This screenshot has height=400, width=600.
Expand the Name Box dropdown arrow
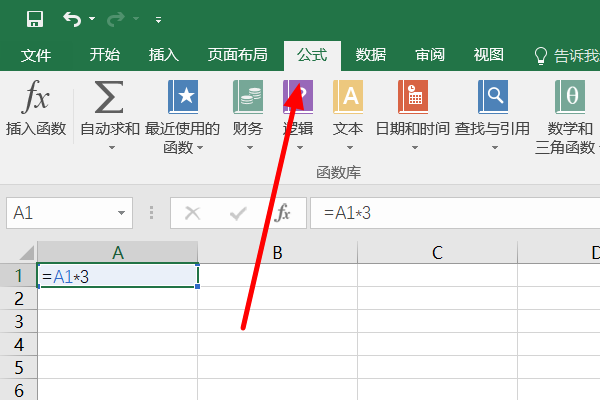coord(121,213)
